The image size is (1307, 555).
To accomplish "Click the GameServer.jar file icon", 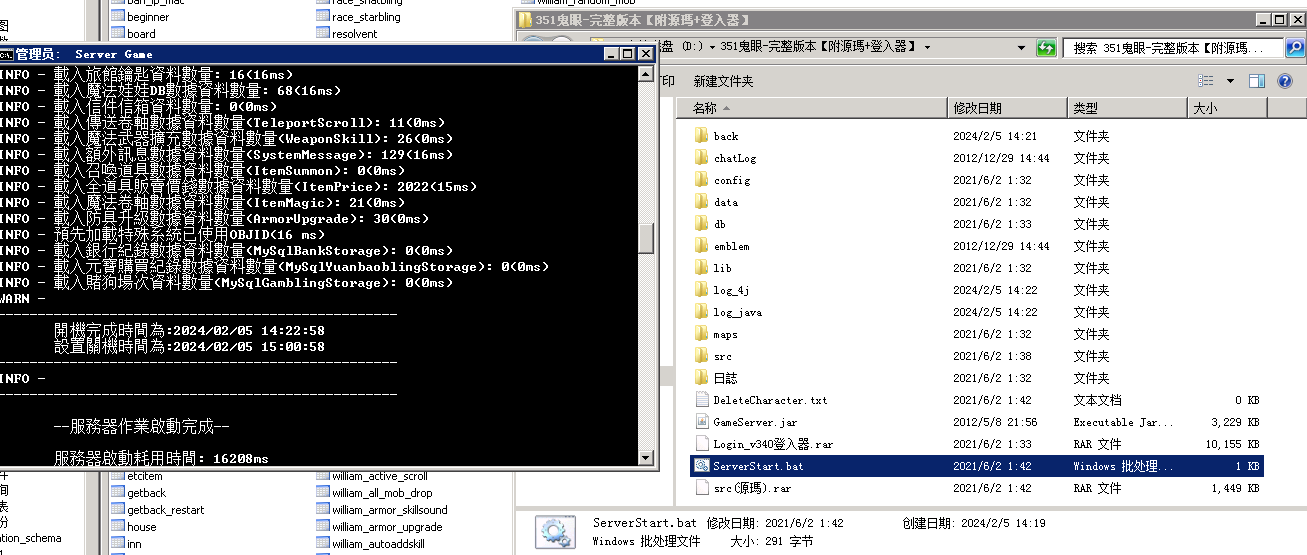I will tap(701, 422).
